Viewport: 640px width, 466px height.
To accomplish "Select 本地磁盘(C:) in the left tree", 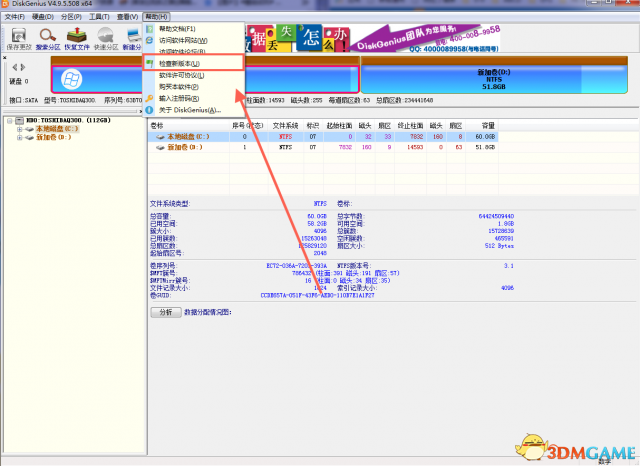I will click(57, 129).
